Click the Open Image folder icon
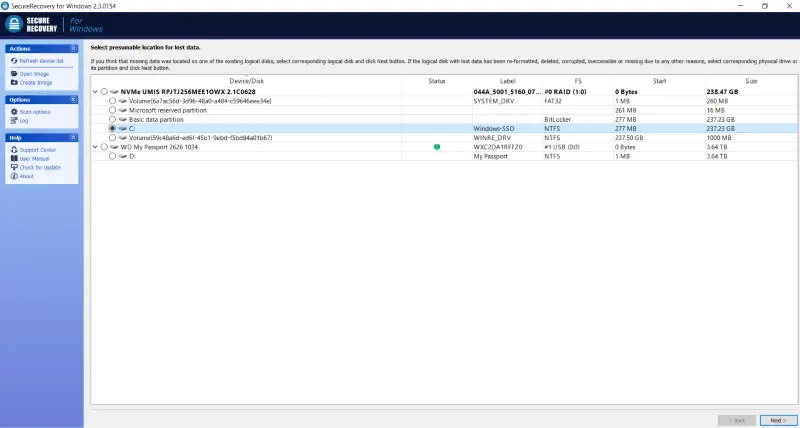Screen dimensions: 800x428 pyautogui.click(x=14, y=74)
